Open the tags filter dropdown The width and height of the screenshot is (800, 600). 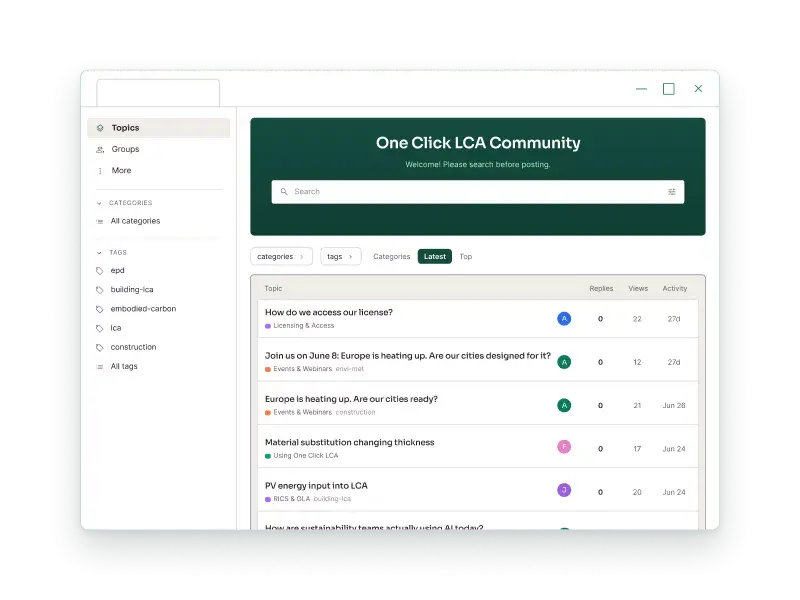(340, 257)
